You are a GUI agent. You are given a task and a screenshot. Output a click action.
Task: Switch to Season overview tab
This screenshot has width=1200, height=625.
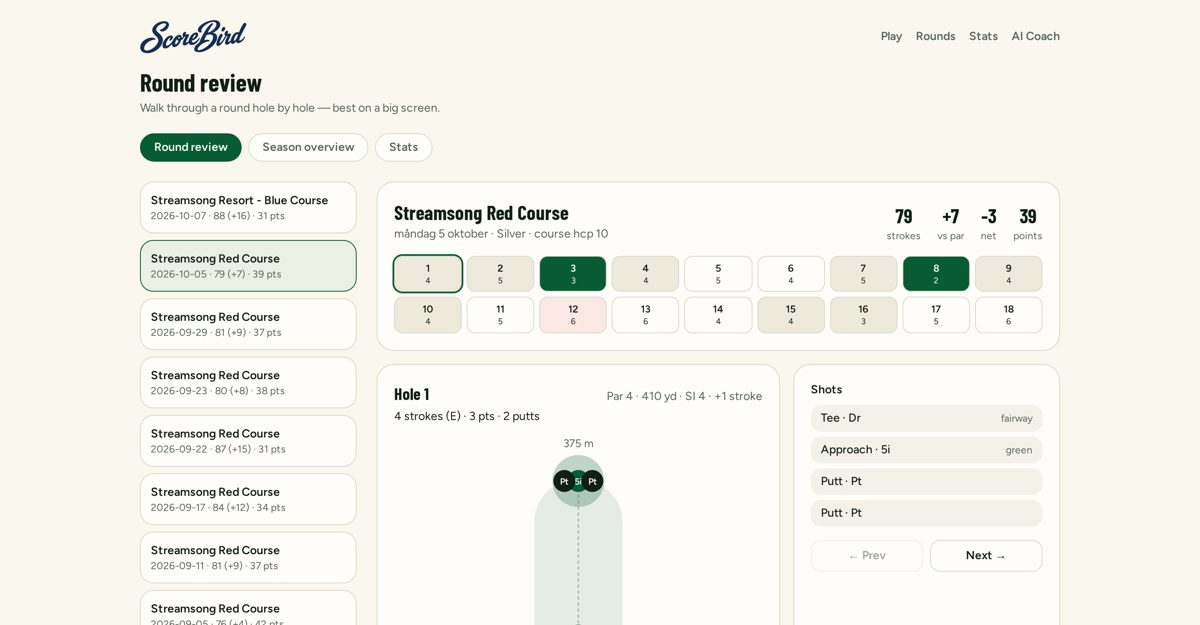pyautogui.click(x=308, y=147)
